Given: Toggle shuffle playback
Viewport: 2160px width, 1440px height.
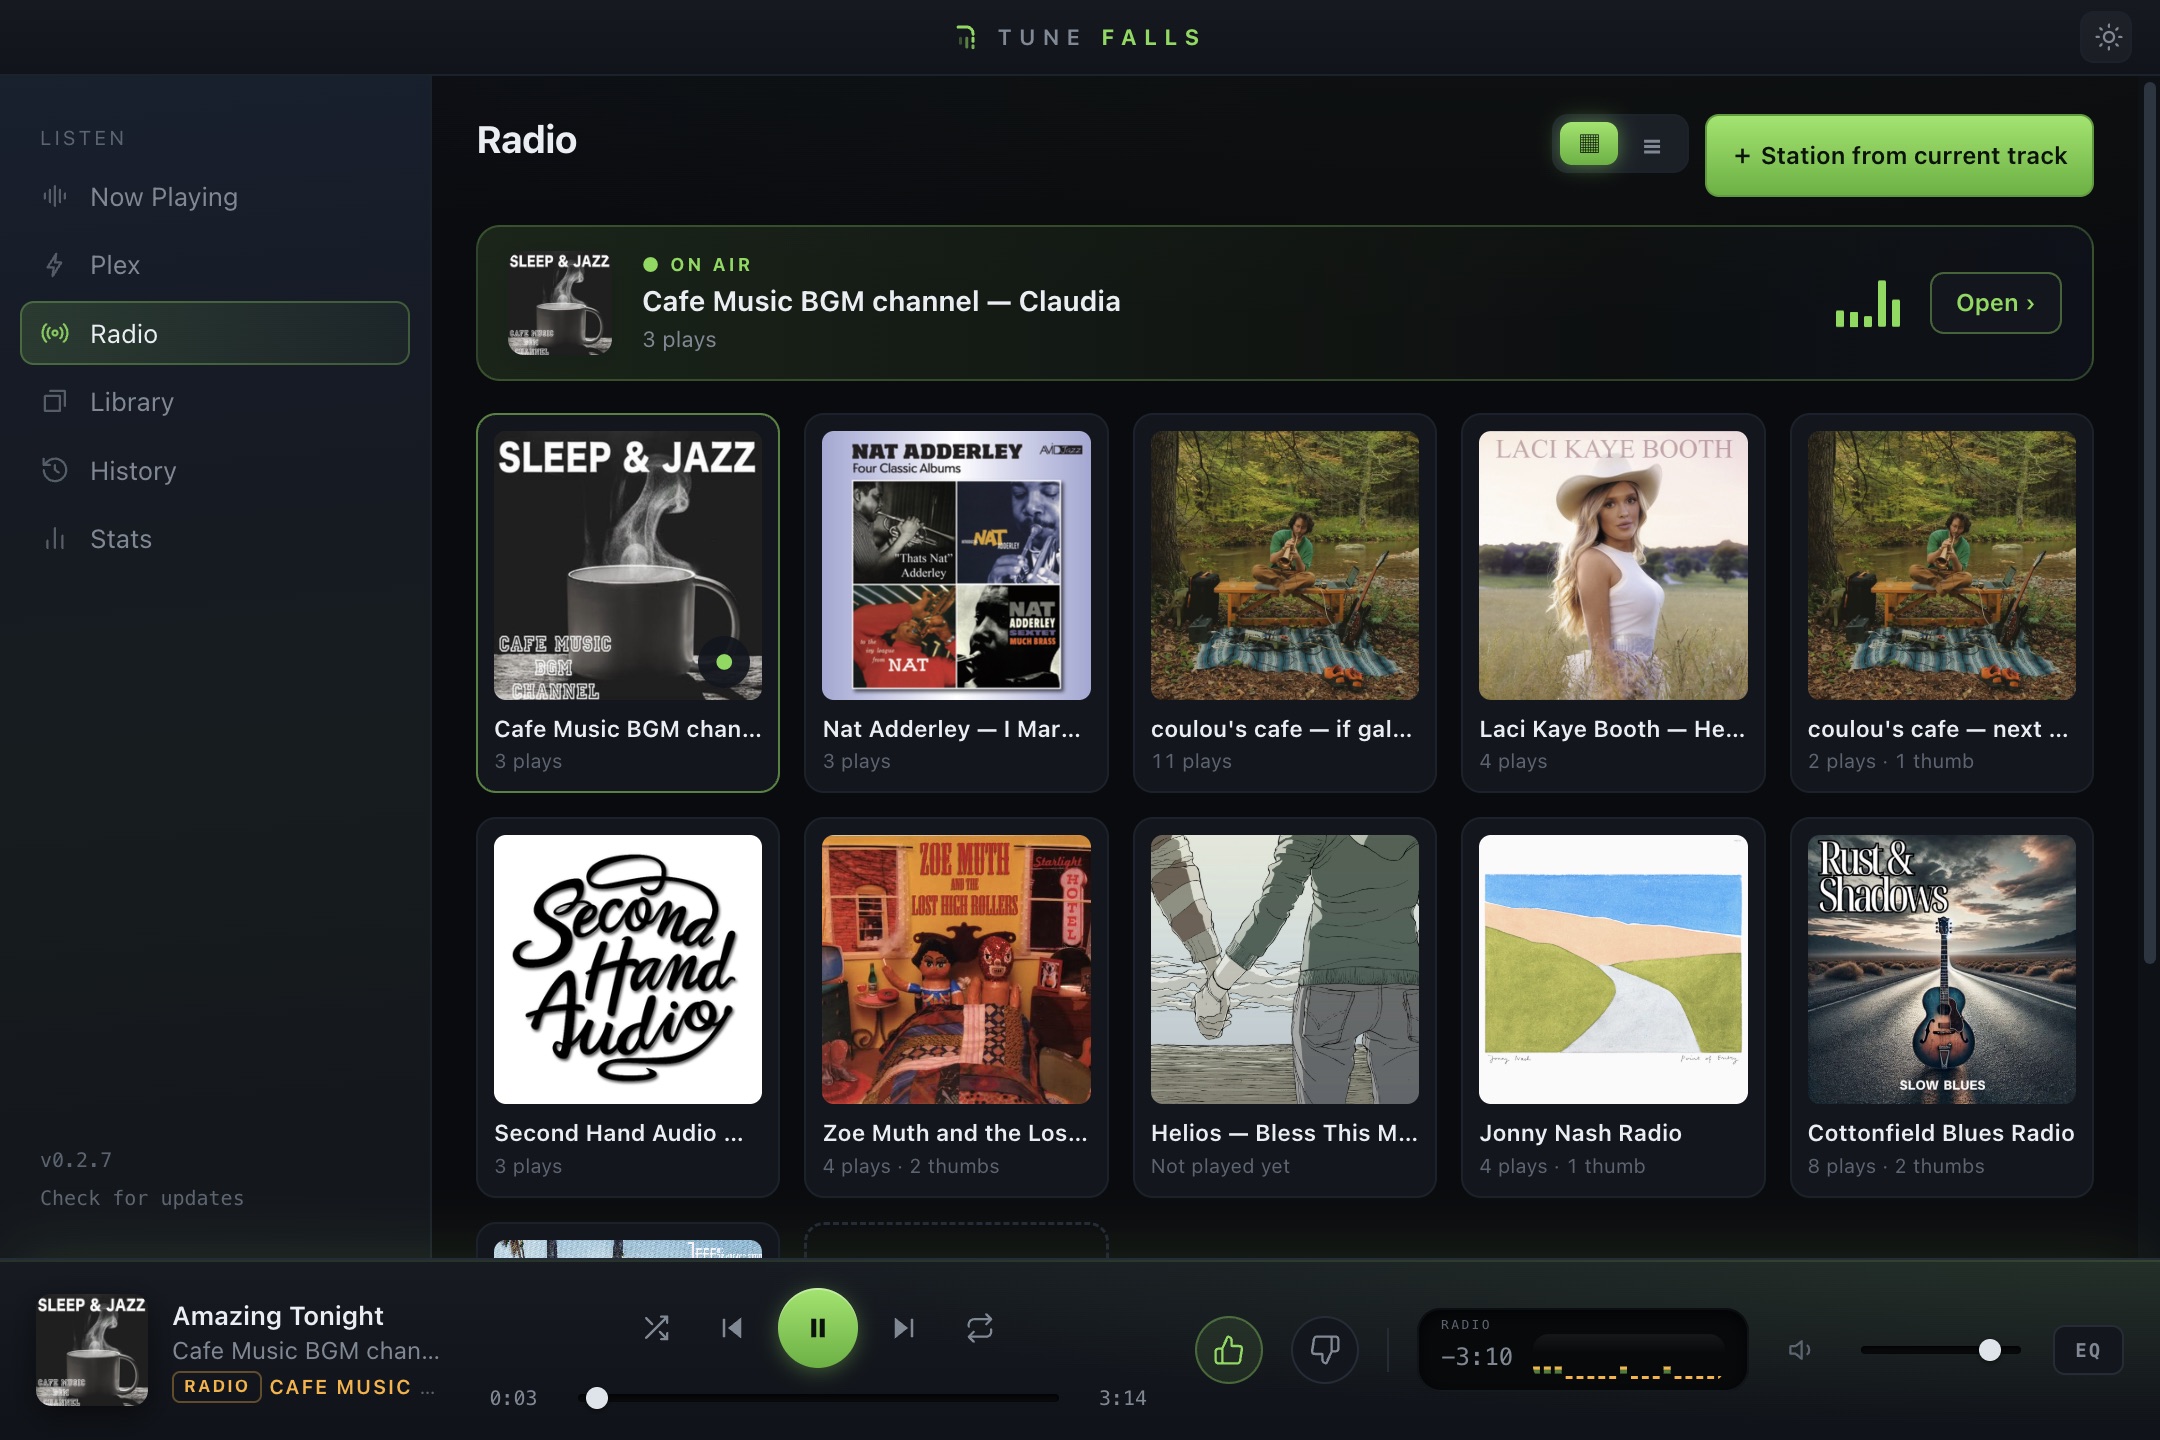Looking at the screenshot, I should point(656,1328).
